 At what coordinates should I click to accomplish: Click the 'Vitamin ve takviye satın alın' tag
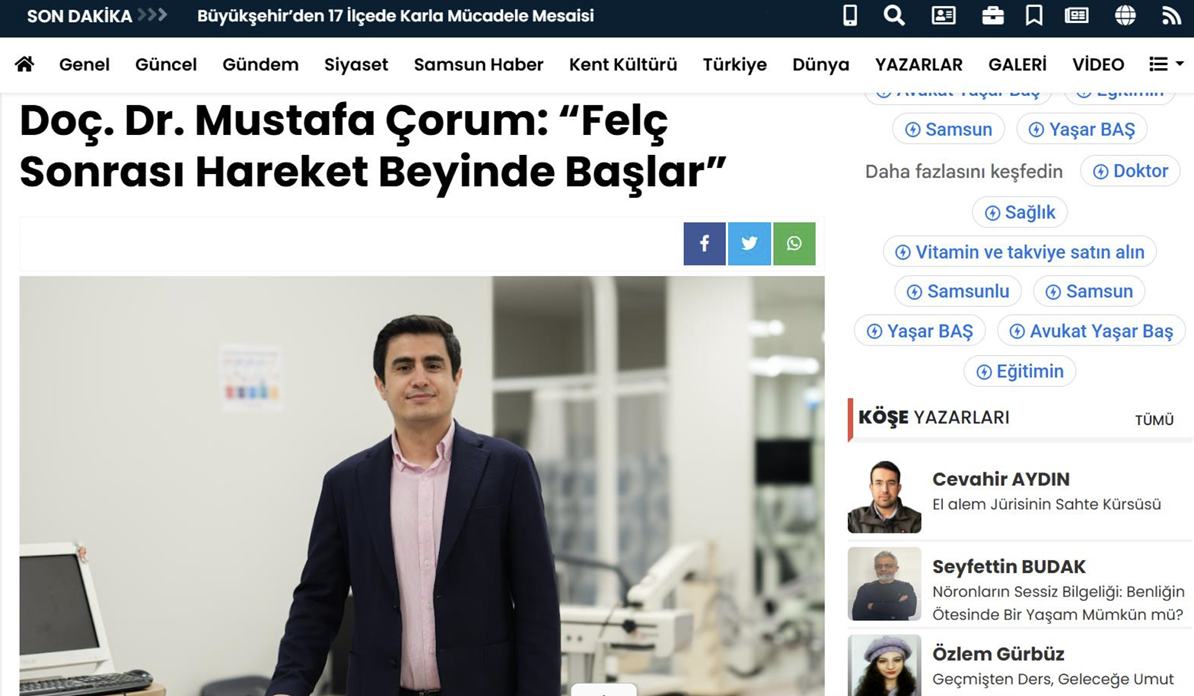point(1019,252)
